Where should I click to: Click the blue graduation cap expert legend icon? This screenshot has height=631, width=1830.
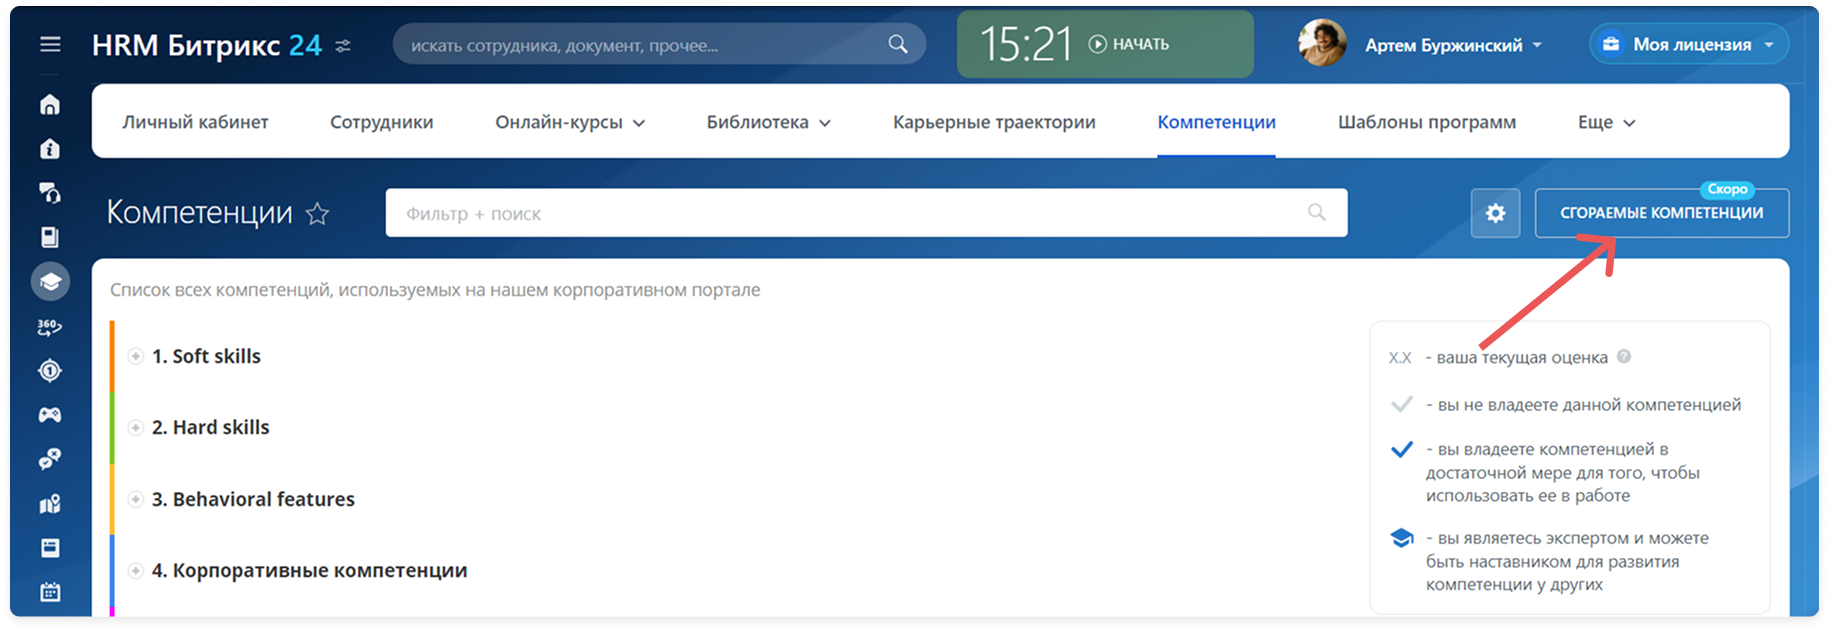tap(1402, 538)
